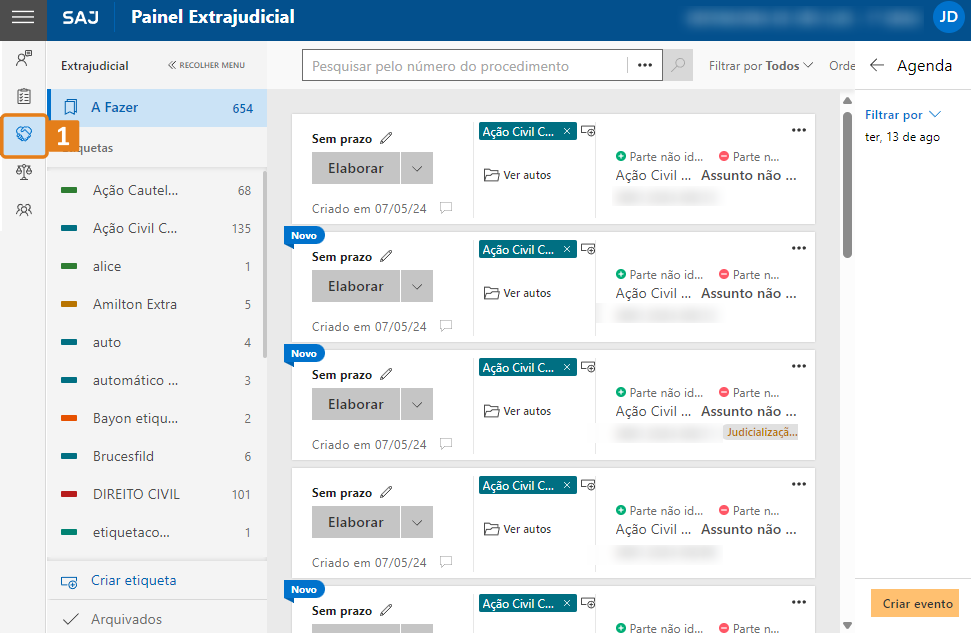The image size is (971, 633).
Task: Click the Criar etiqueta tag-plus icon
Action: (69, 582)
